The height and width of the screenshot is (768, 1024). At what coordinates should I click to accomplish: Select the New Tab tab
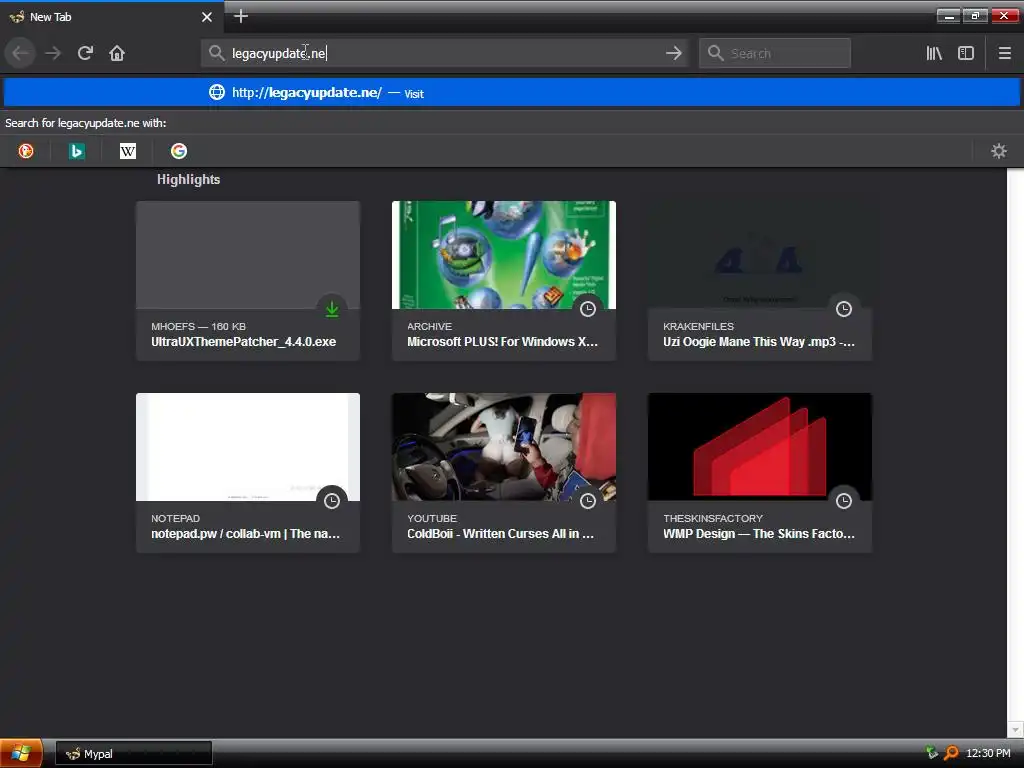click(112, 17)
